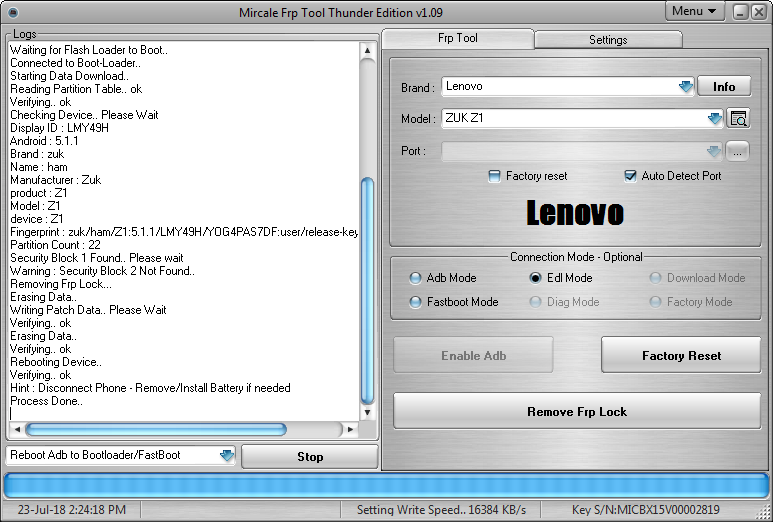This screenshot has width=773, height=522.
Task: Select the Frp Tool tab
Action: (457, 38)
